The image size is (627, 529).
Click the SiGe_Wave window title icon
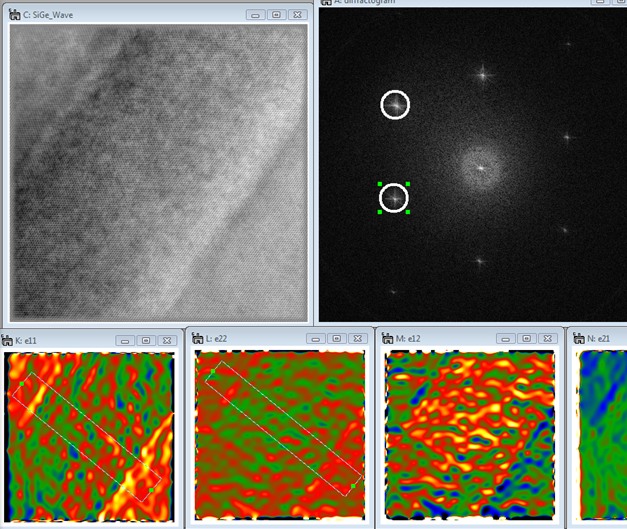coord(13,15)
